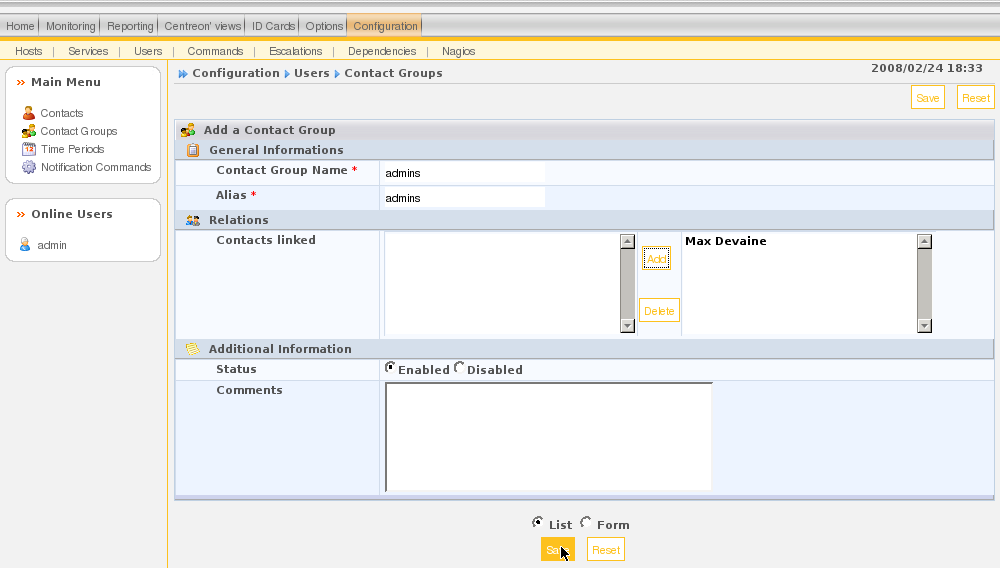The image size is (1000, 568).
Task: Open Contact Groups link in Main Menu
Action: 78,131
